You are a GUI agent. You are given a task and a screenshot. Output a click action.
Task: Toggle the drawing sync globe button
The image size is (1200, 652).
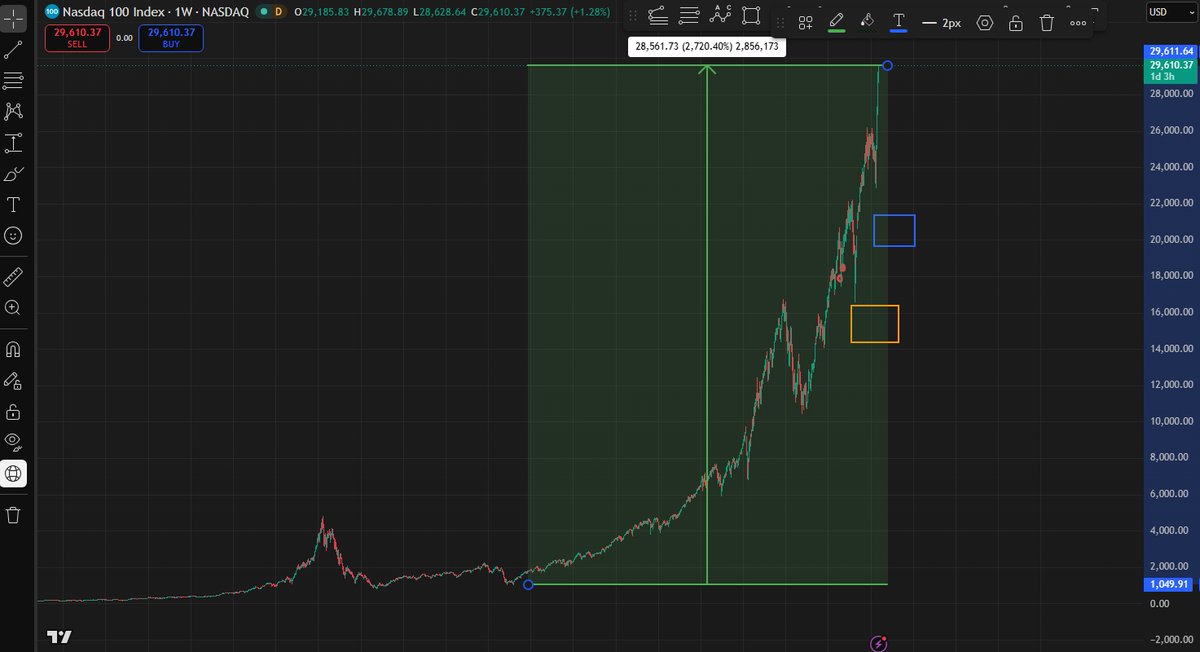14,473
